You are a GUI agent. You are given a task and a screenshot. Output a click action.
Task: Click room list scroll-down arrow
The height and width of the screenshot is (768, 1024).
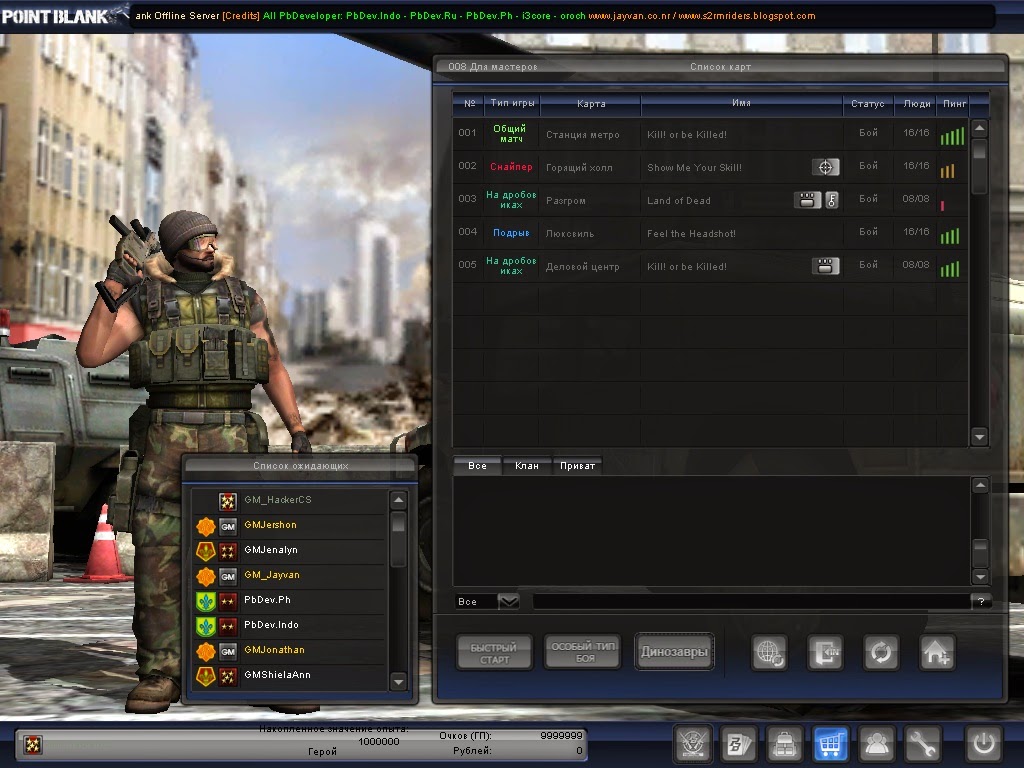[x=979, y=436]
